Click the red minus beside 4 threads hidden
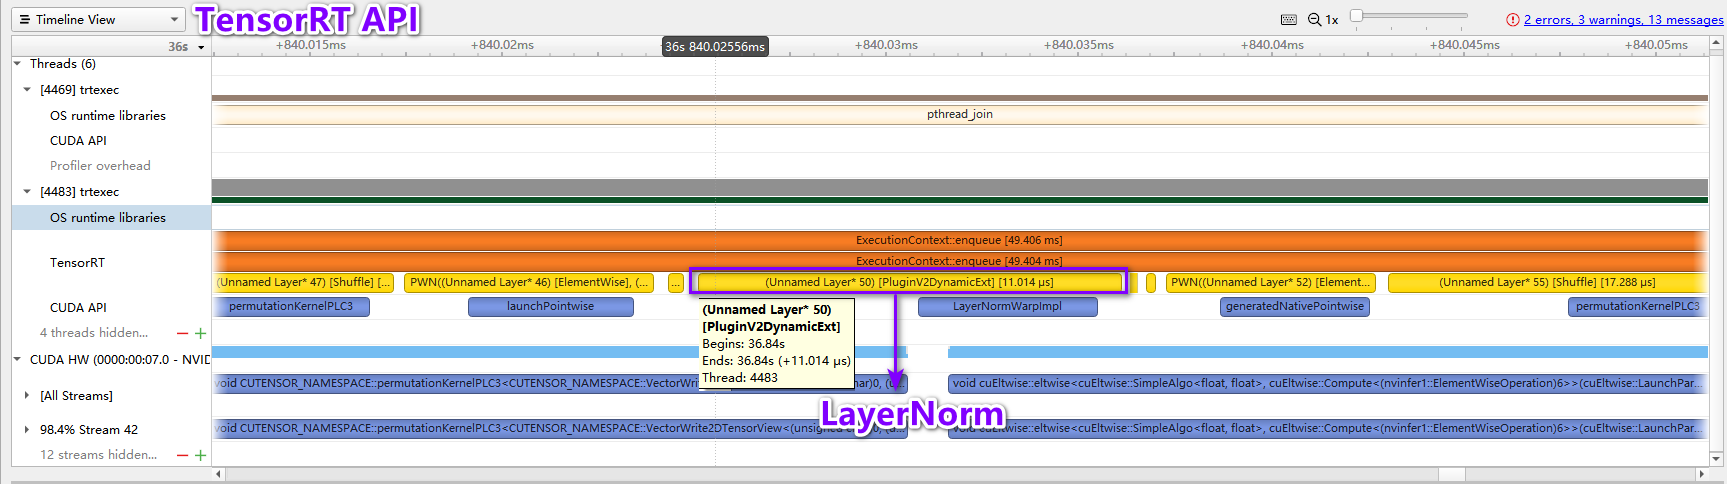Viewport: 1727px width, 484px height. point(182,333)
